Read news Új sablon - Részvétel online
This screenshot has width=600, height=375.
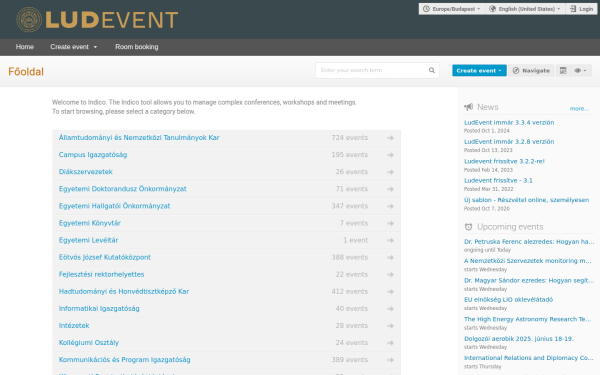pyautogui.click(x=527, y=200)
